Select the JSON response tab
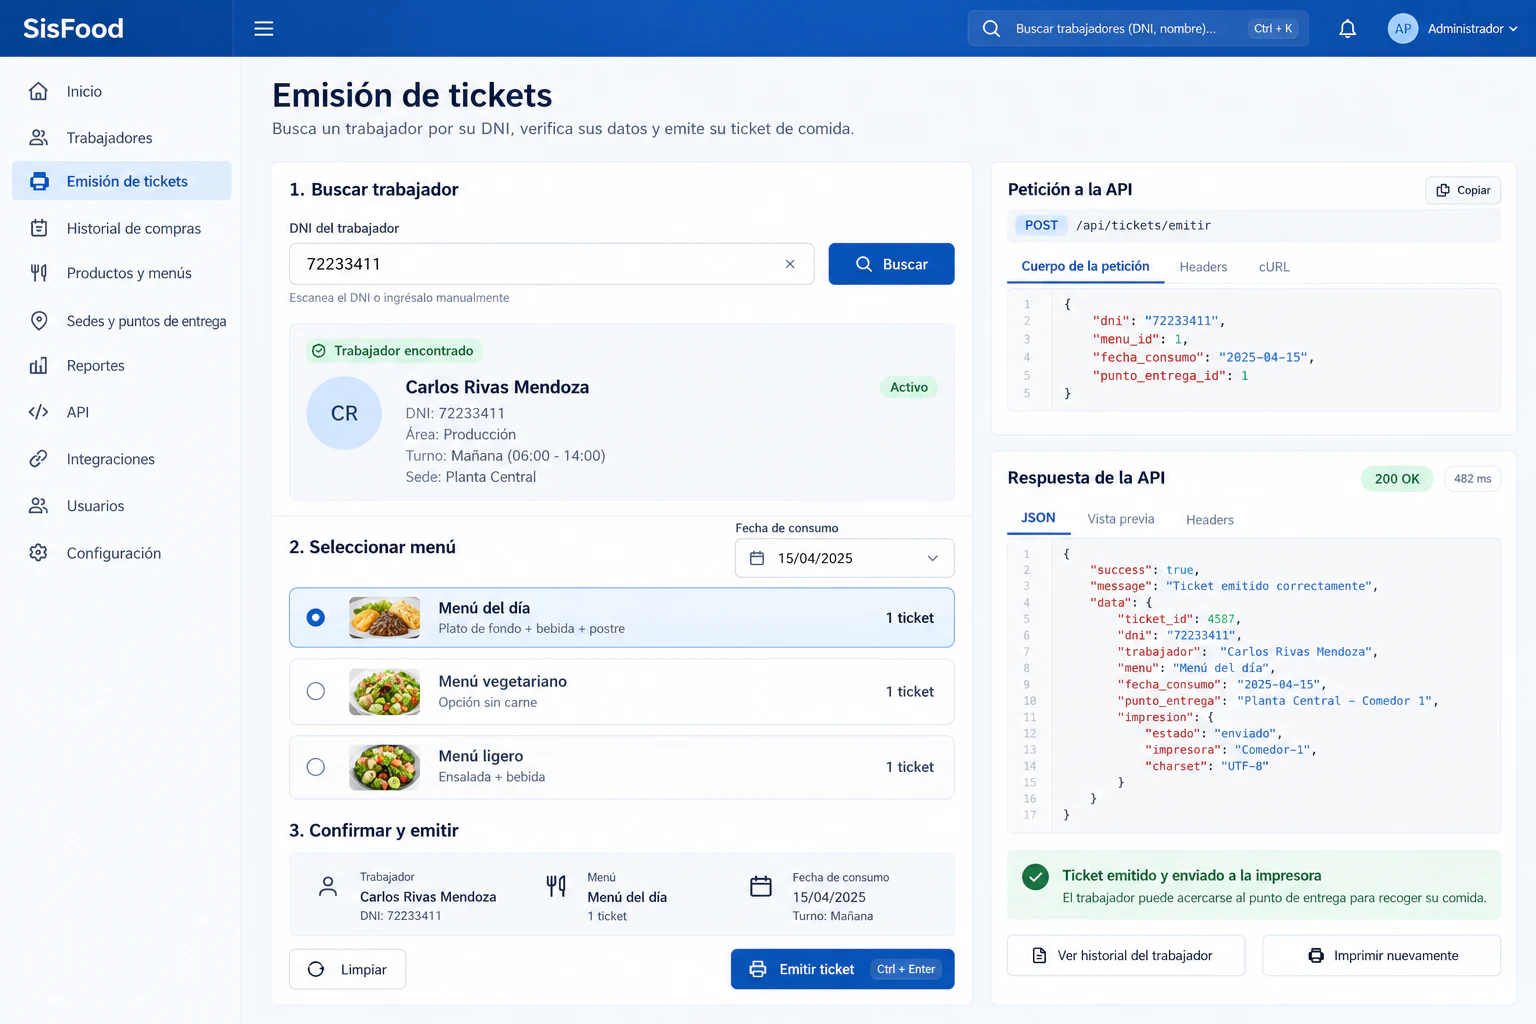Screen dimensions: 1536x1024 pos(1038,518)
